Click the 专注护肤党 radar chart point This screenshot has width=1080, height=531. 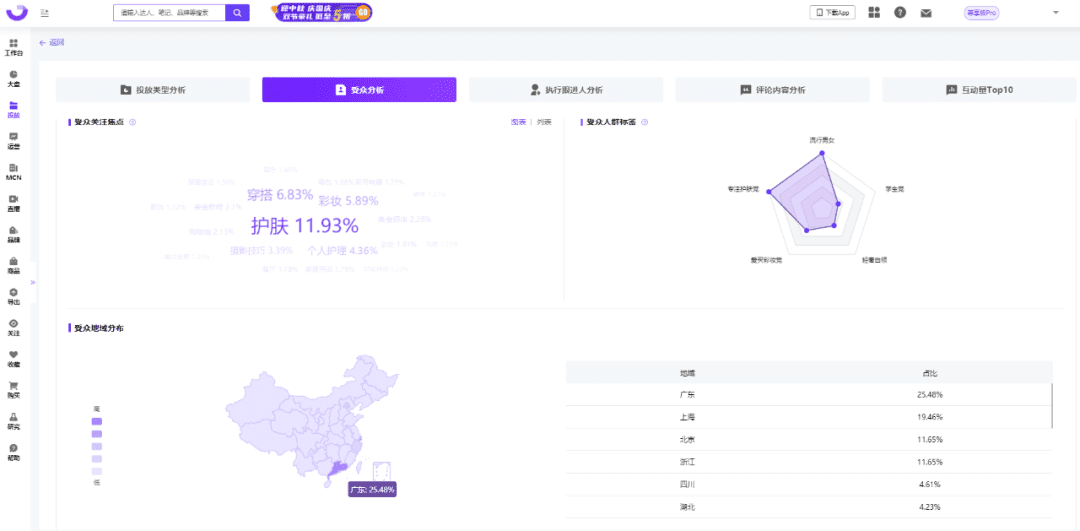[767, 192]
